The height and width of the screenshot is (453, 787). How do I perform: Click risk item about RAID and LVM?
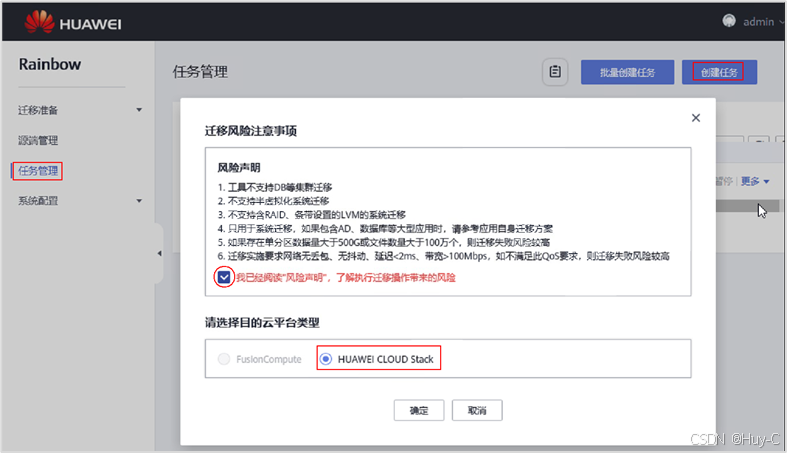311,215
